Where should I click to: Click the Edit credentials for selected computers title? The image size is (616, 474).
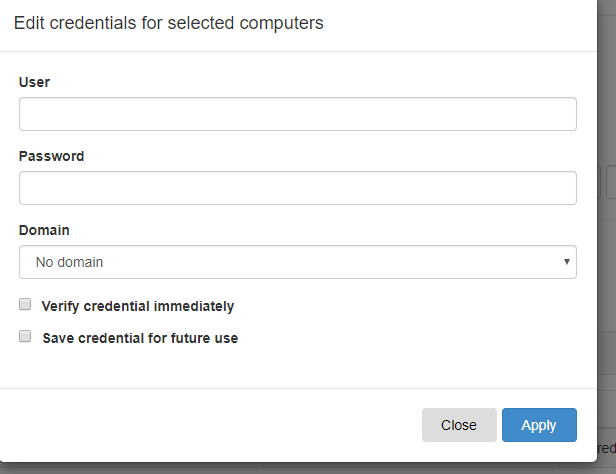point(169,23)
